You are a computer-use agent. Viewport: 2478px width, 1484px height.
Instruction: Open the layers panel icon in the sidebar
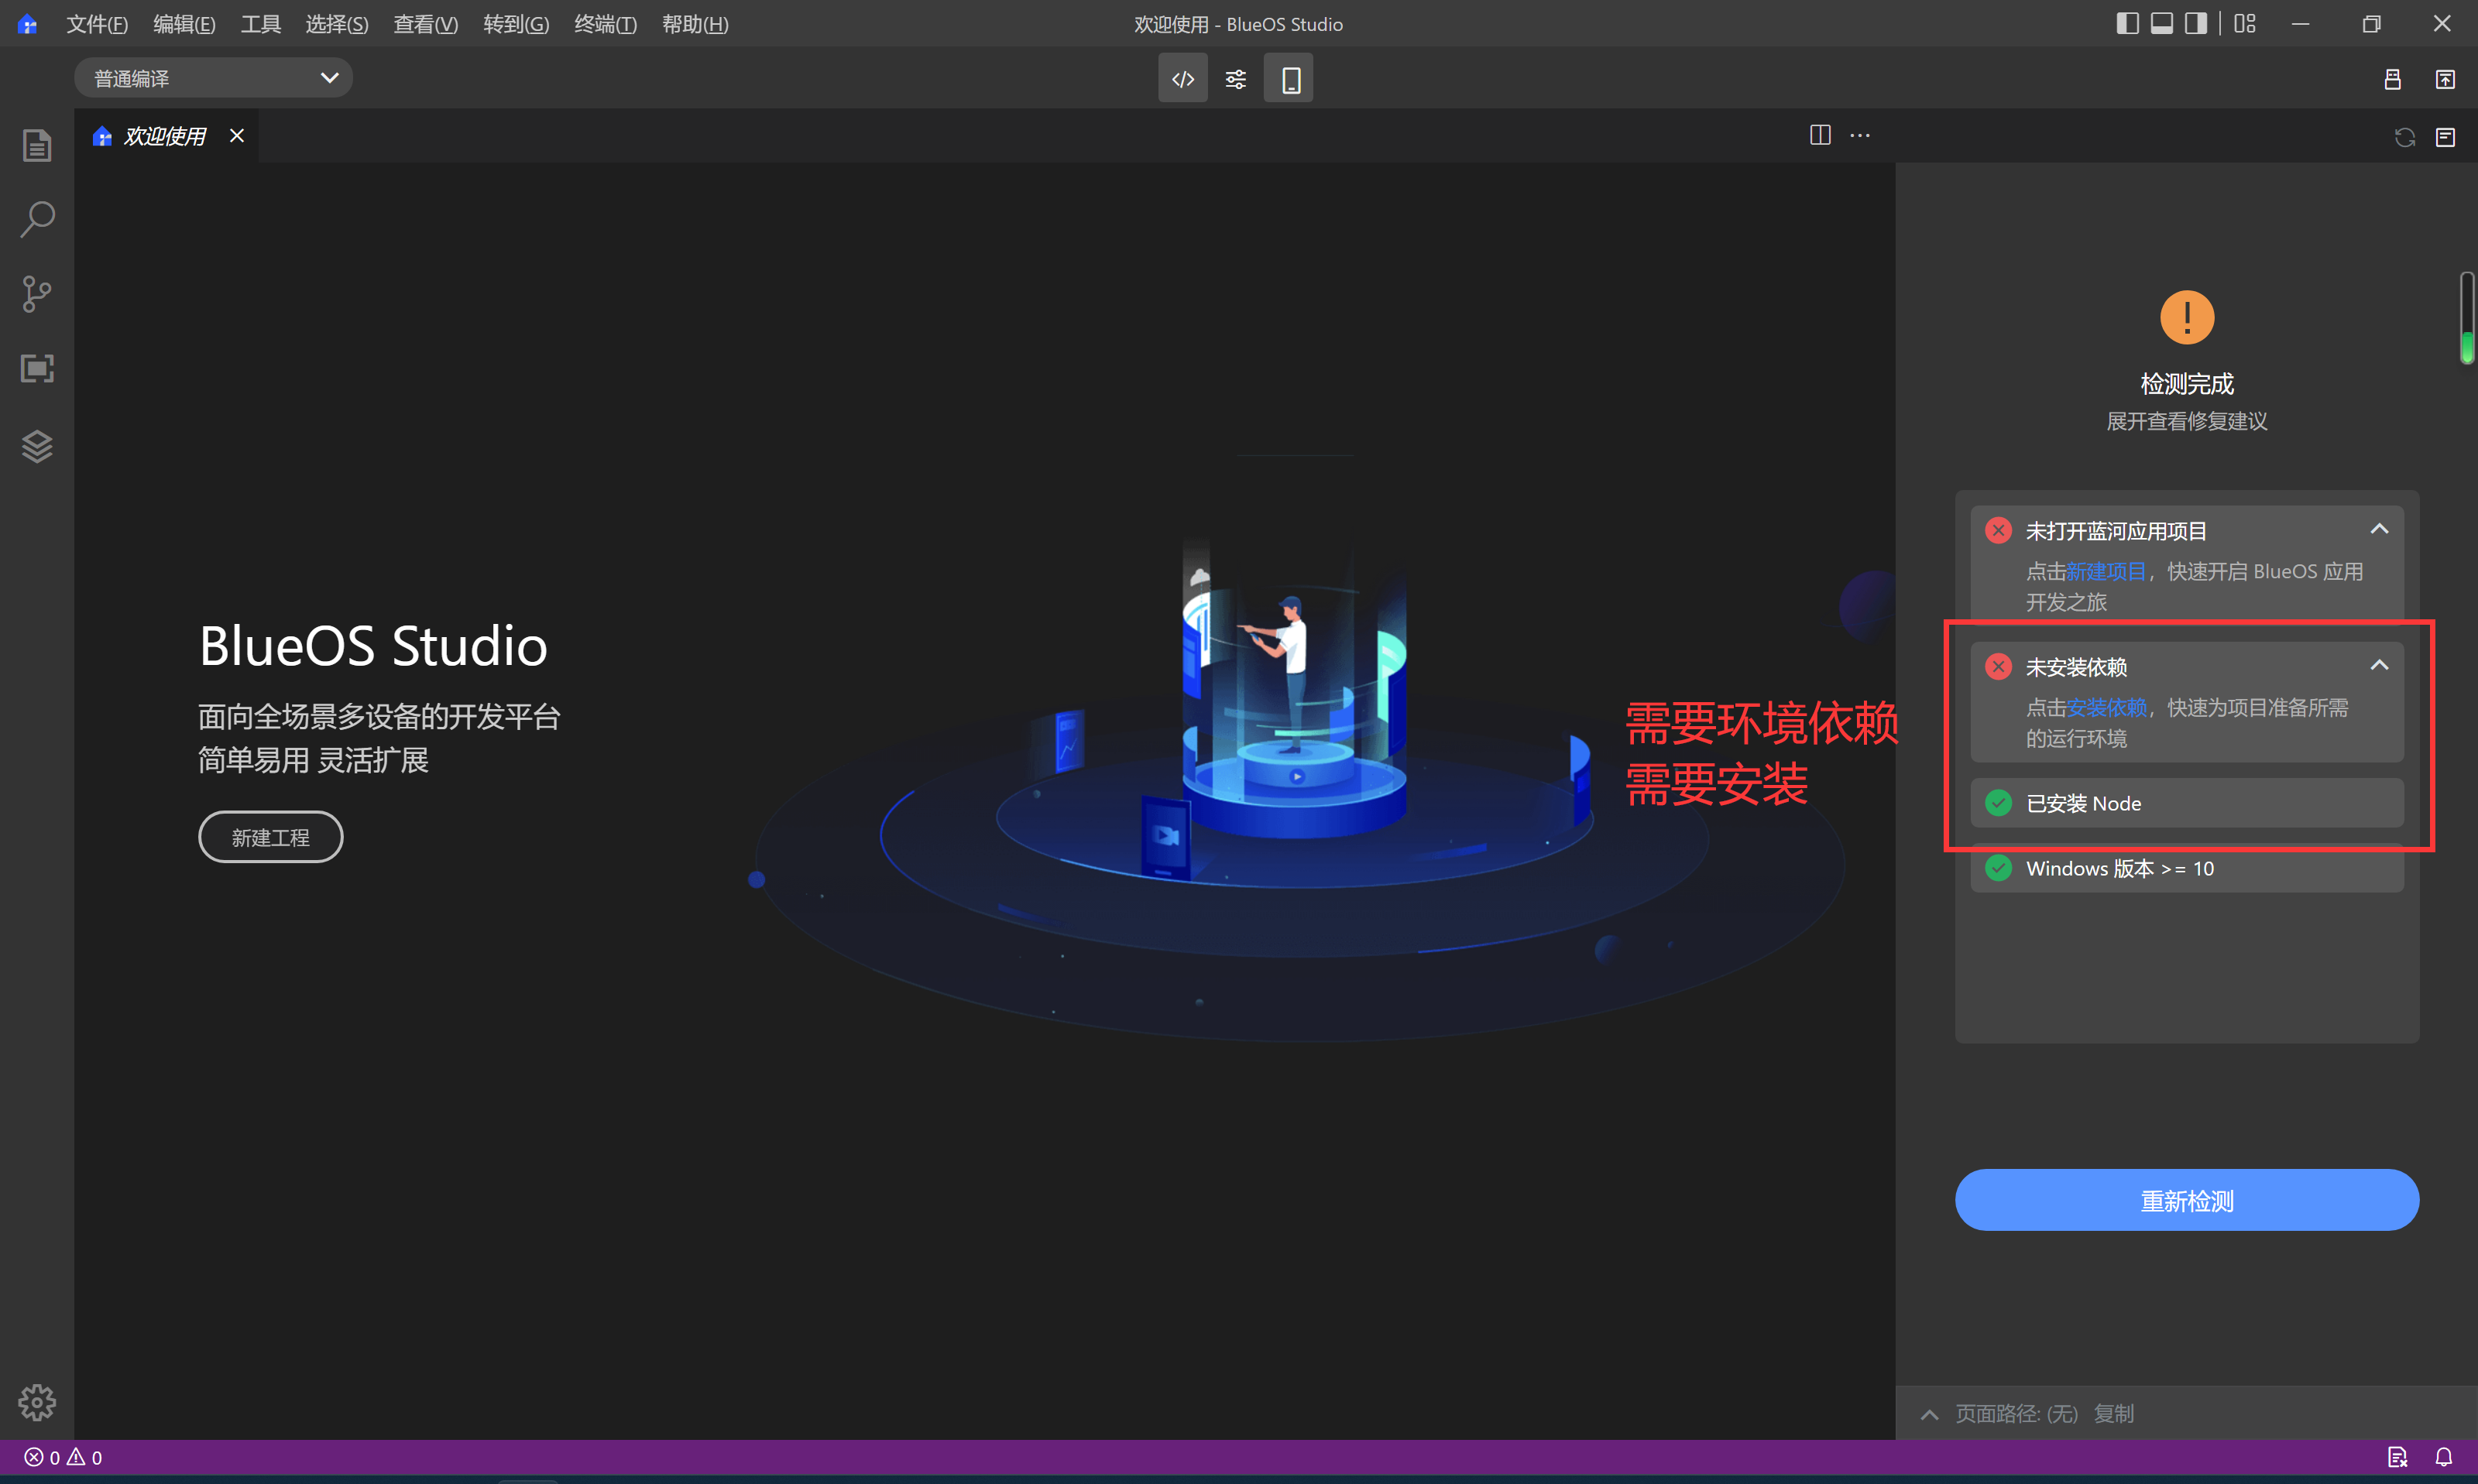37,446
